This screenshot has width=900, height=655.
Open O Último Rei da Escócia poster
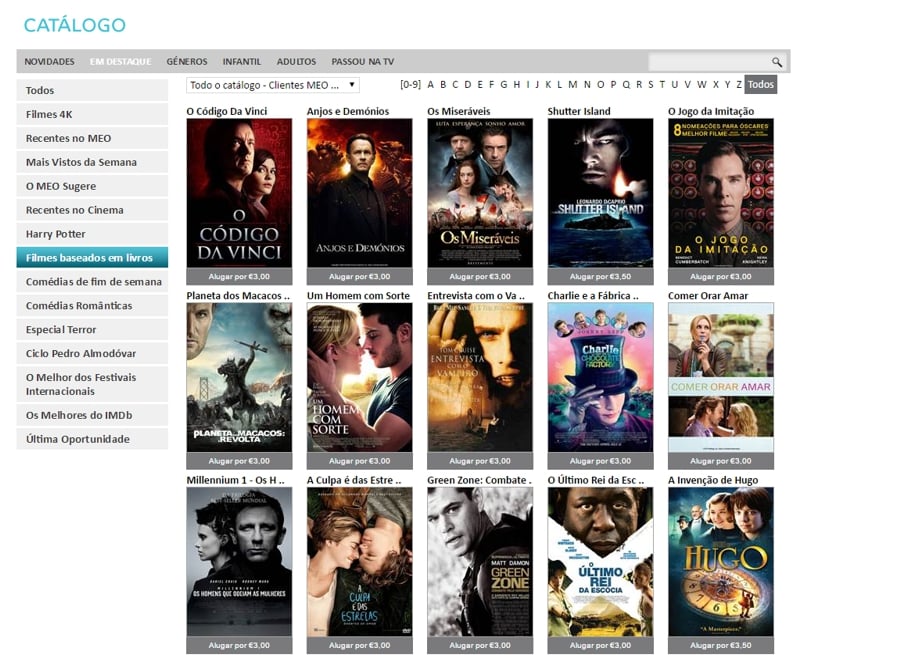600,561
